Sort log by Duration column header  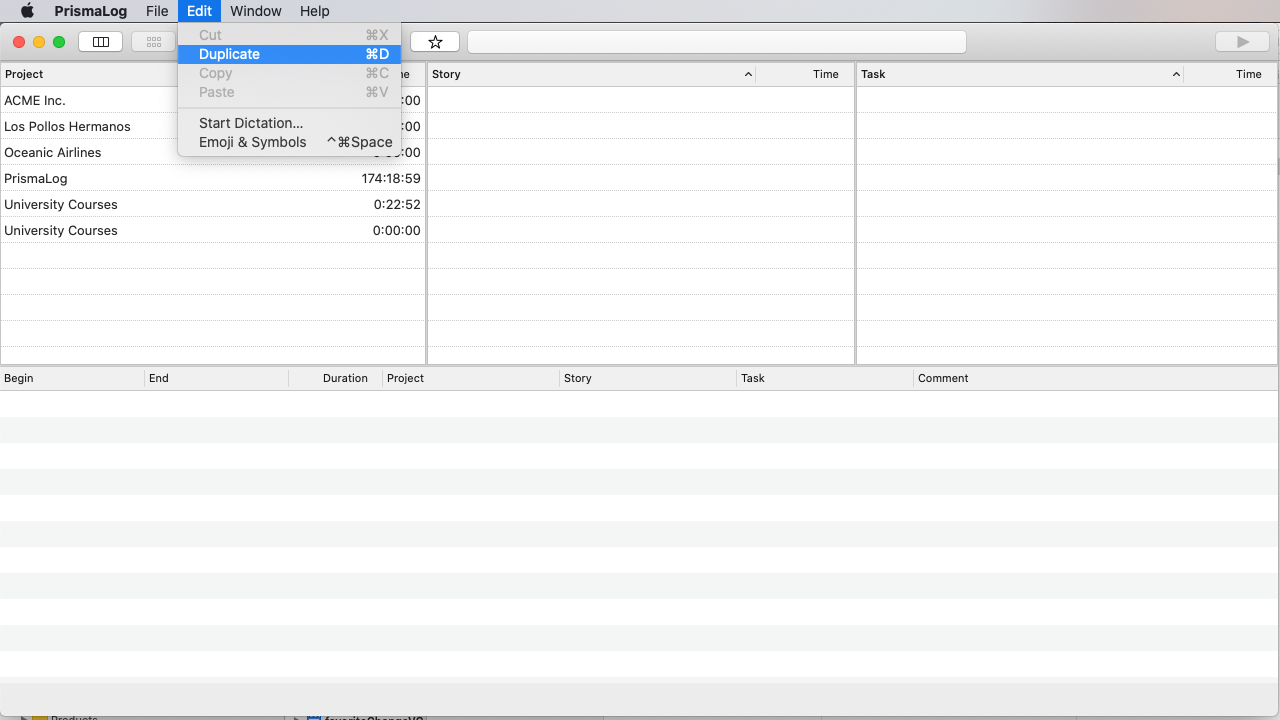coord(335,378)
